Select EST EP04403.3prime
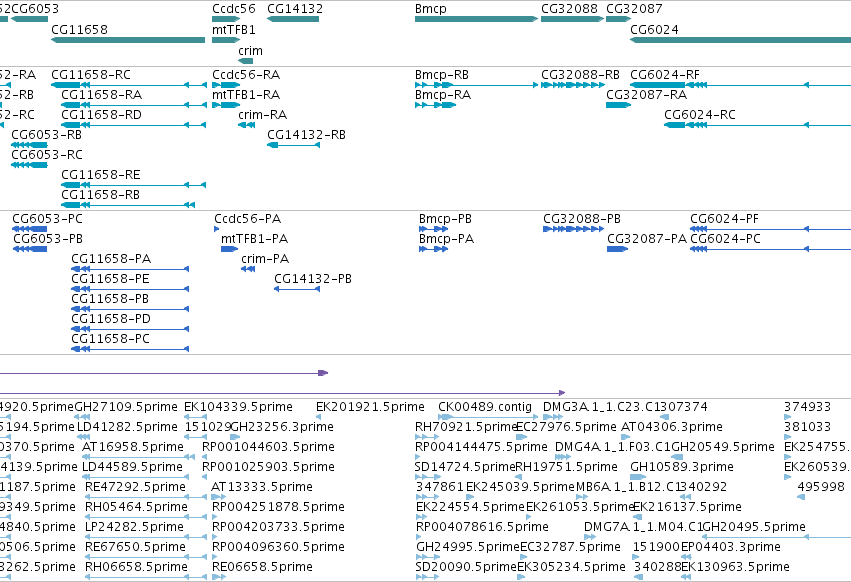Image resolution: width=851 pixels, height=582 pixels. click(x=686, y=556)
